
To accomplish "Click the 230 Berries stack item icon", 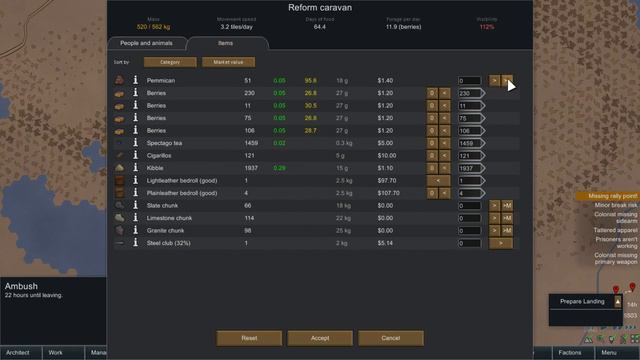I will pyautogui.click(x=119, y=94).
